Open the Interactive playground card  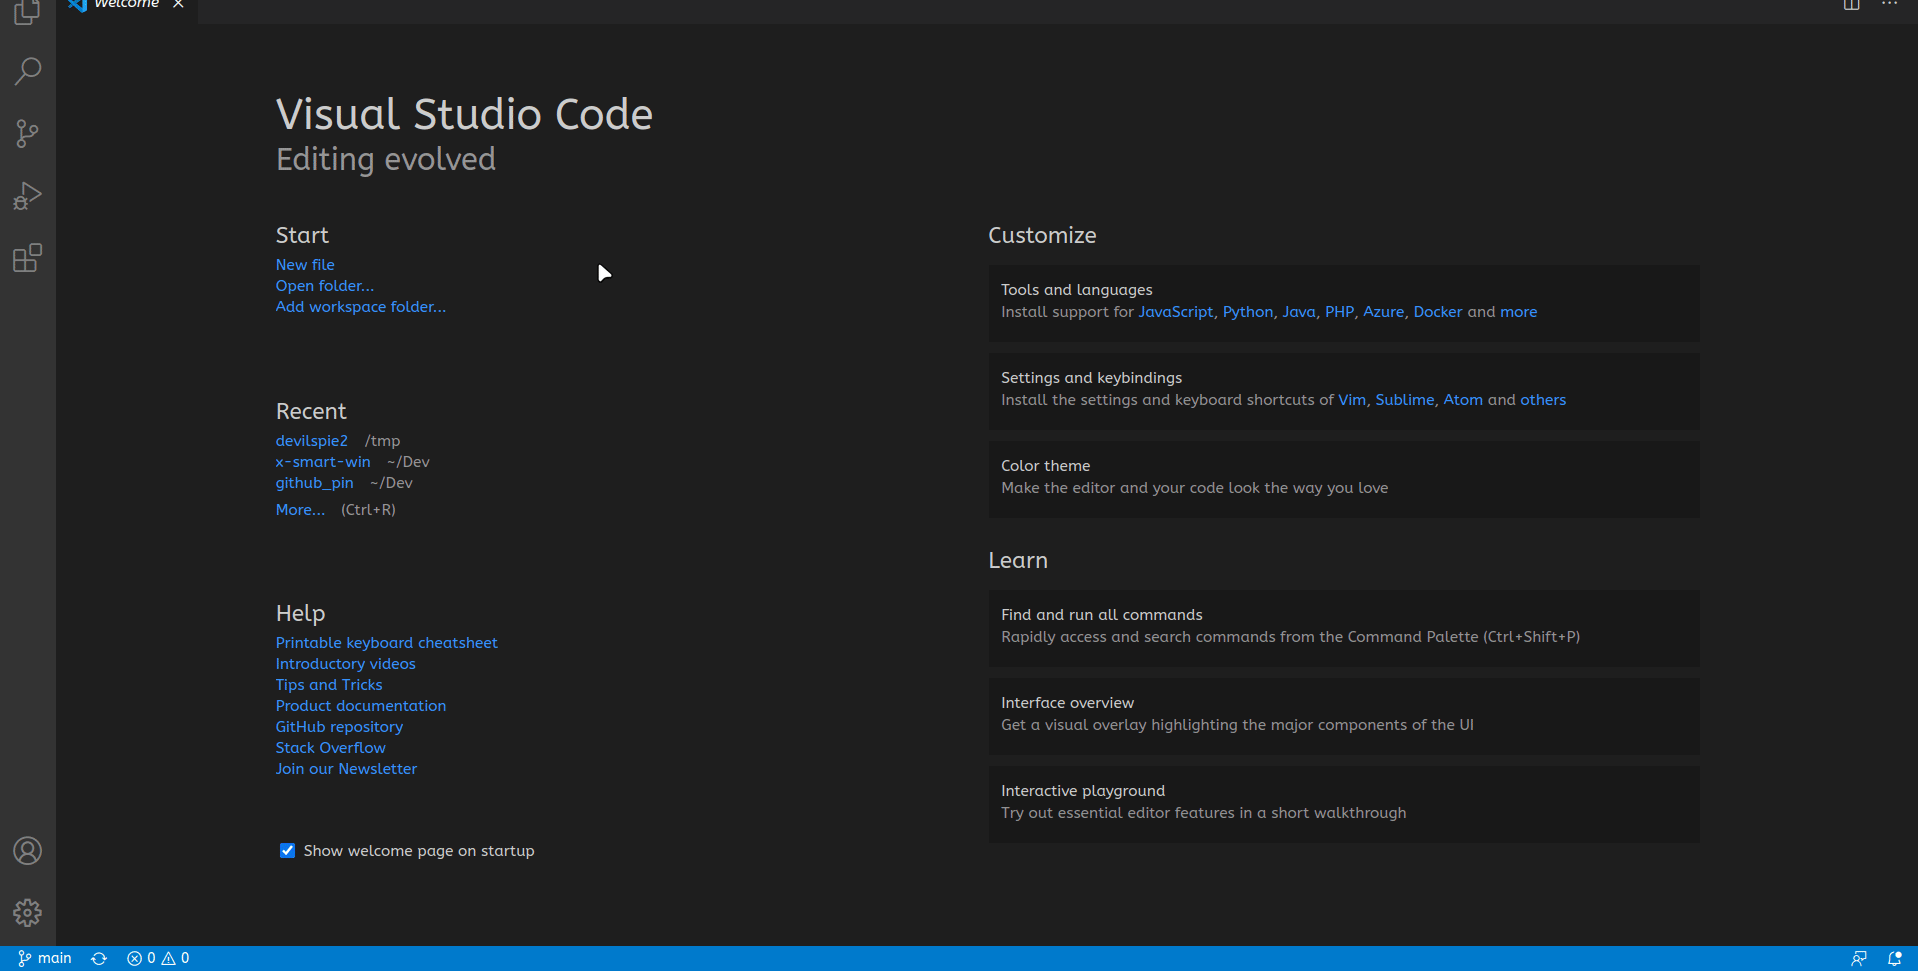1344,803
